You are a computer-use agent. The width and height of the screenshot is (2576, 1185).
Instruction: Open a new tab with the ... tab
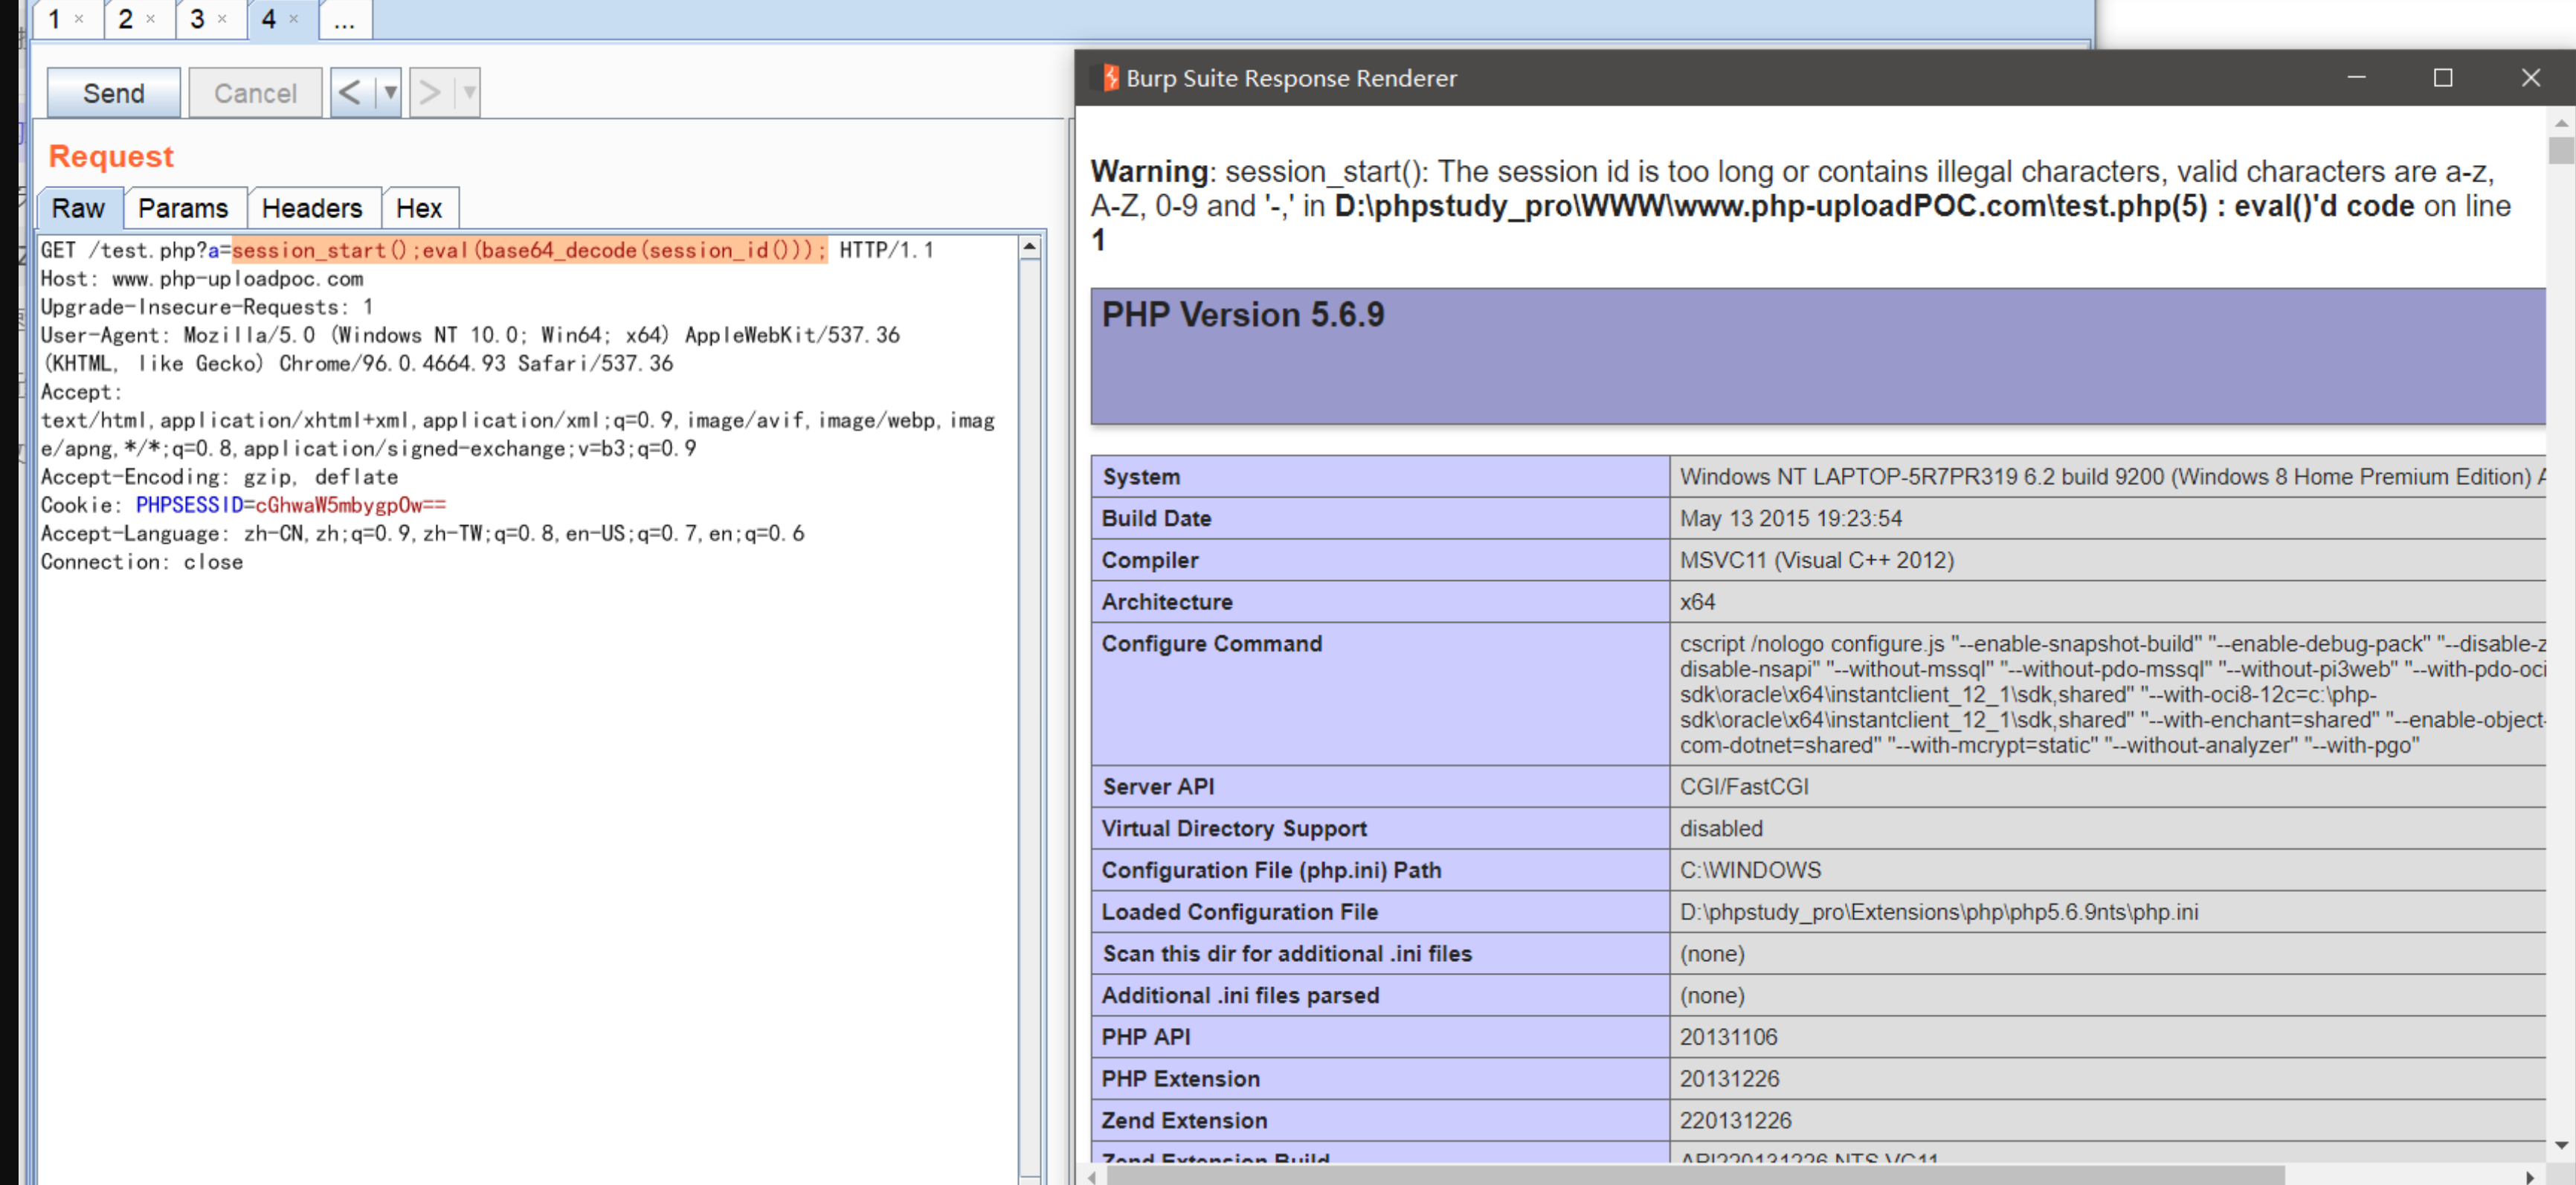[x=345, y=19]
